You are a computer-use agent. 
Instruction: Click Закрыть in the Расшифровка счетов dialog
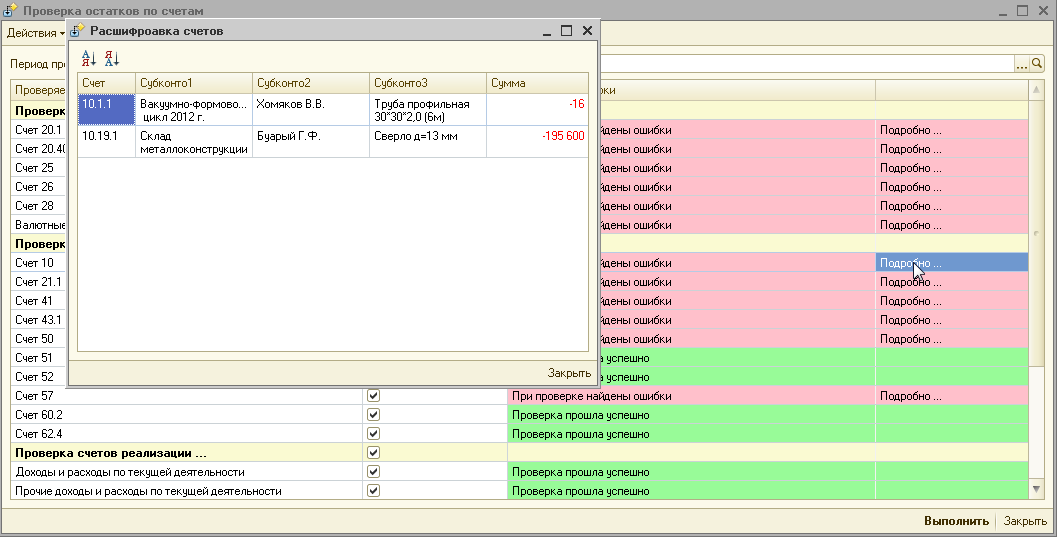569,373
